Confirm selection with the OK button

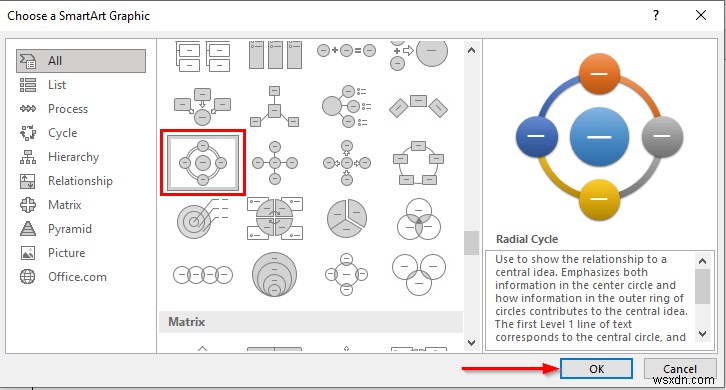coord(596,369)
